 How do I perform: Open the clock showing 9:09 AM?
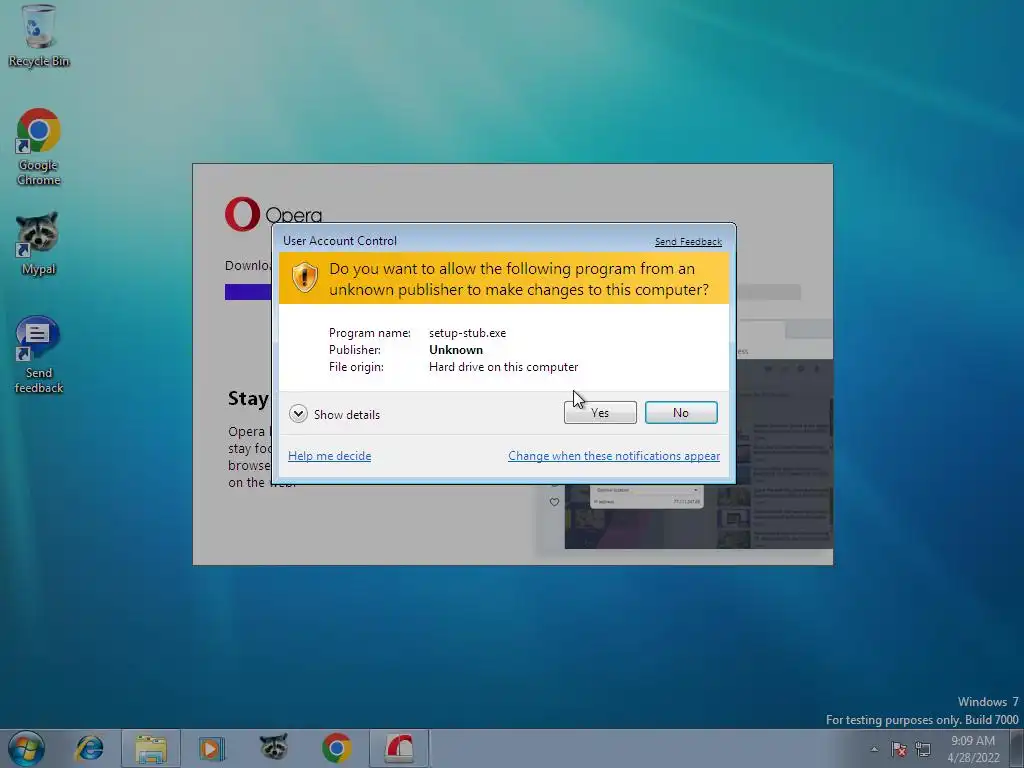973,749
